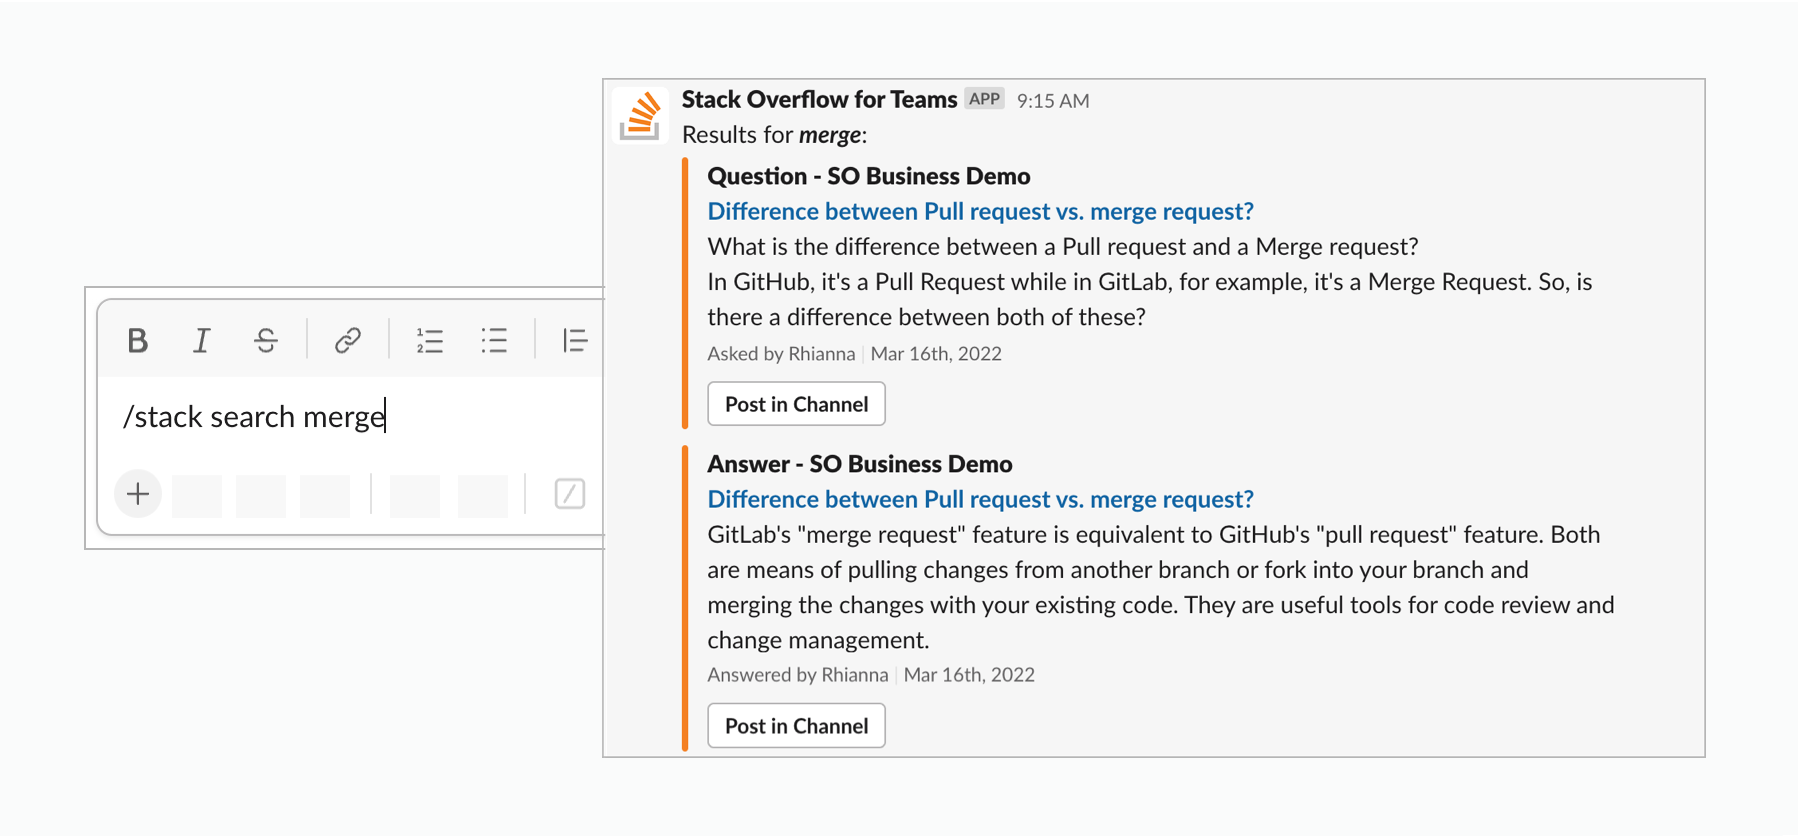Image resolution: width=1800 pixels, height=836 pixels.
Task: Open the plus attachments menu
Action: pyautogui.click(x=138, y=493)
